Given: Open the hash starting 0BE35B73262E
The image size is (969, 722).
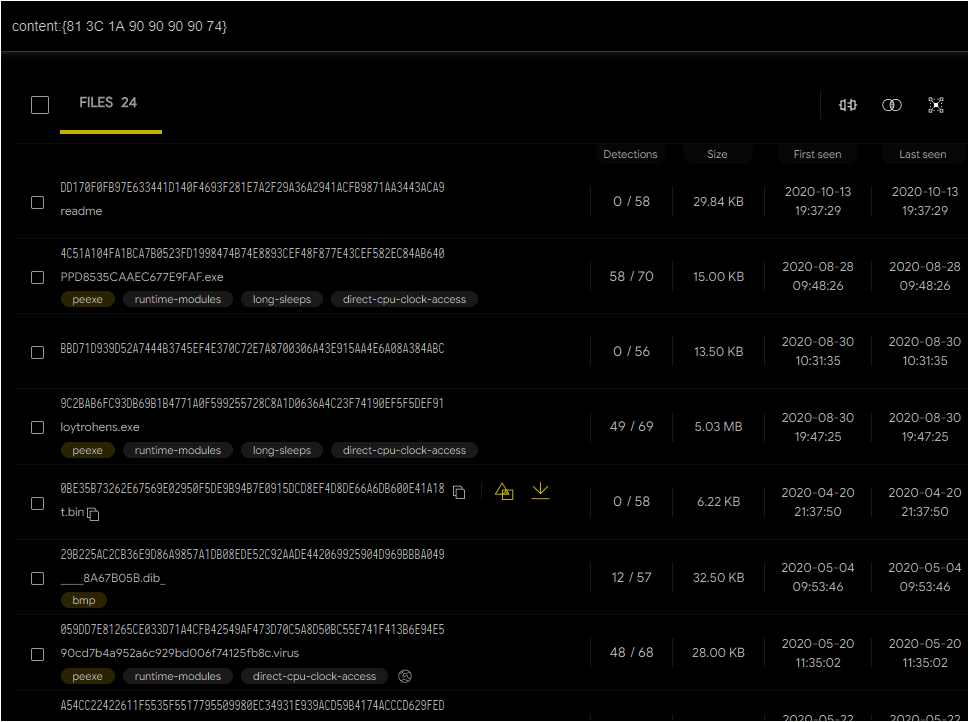Looking at the screenshot, I should tap(252, 488).
